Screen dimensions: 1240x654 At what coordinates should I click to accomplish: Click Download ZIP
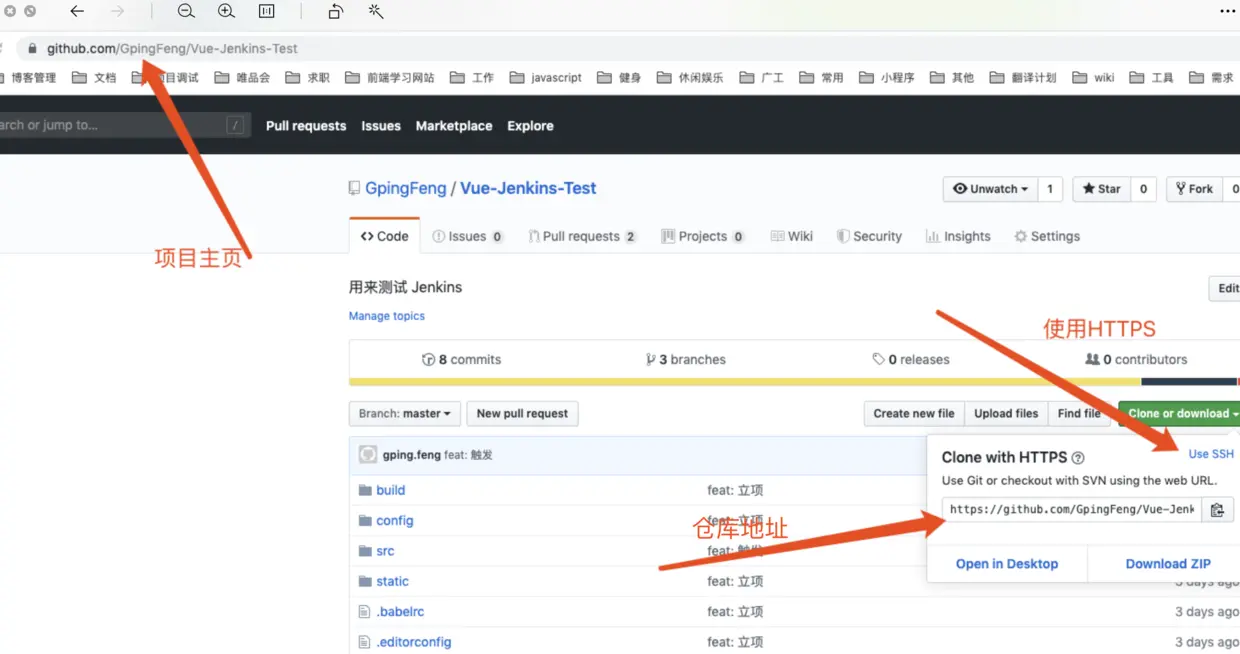[x=1168, y=564]
